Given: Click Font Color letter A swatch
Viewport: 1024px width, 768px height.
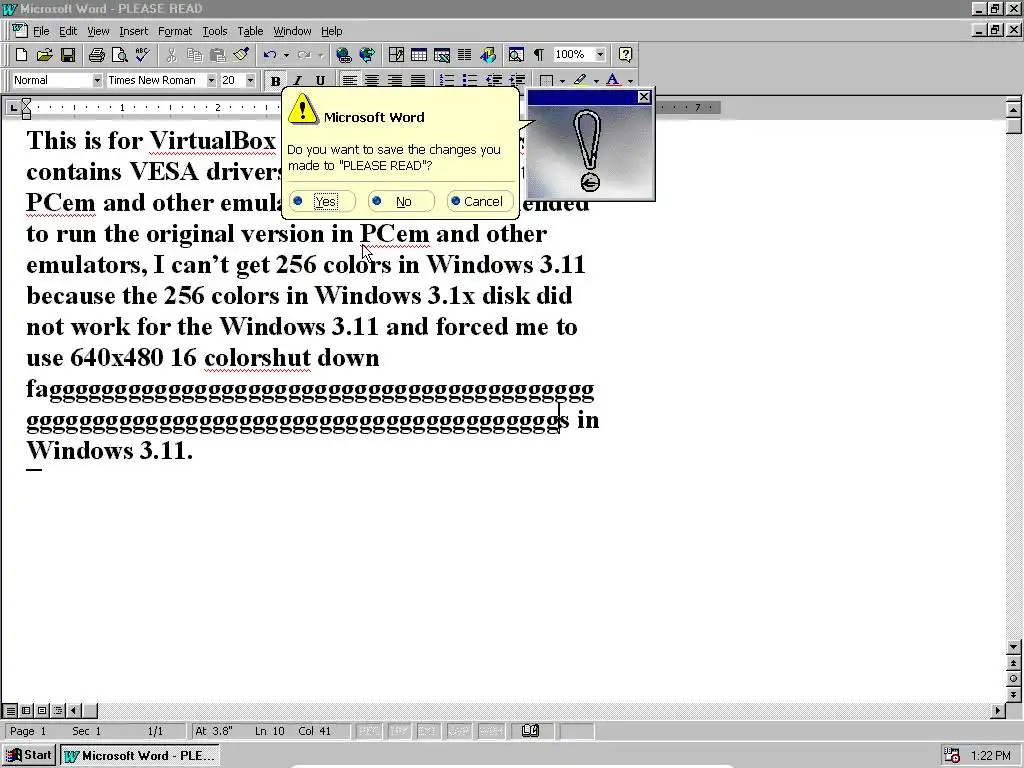Looking at the screenshot, I should coord(613,80).
